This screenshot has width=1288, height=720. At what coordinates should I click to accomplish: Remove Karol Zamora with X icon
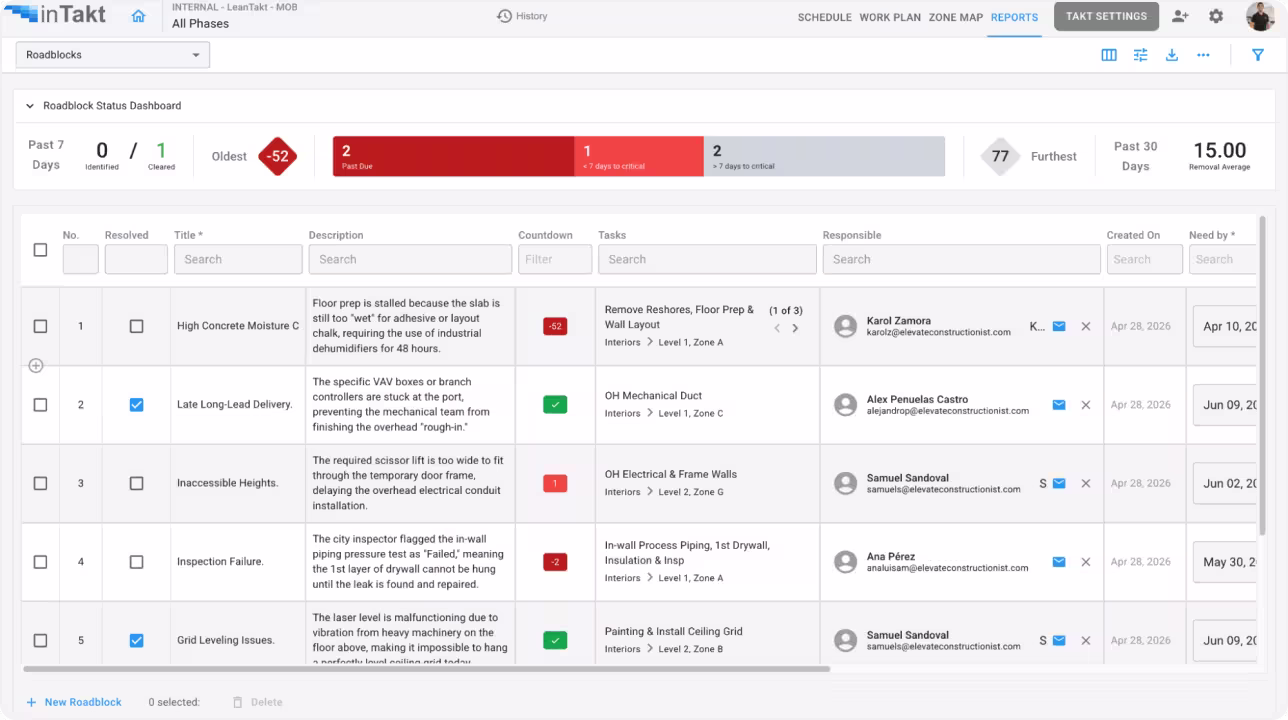tap(1085, 326)
